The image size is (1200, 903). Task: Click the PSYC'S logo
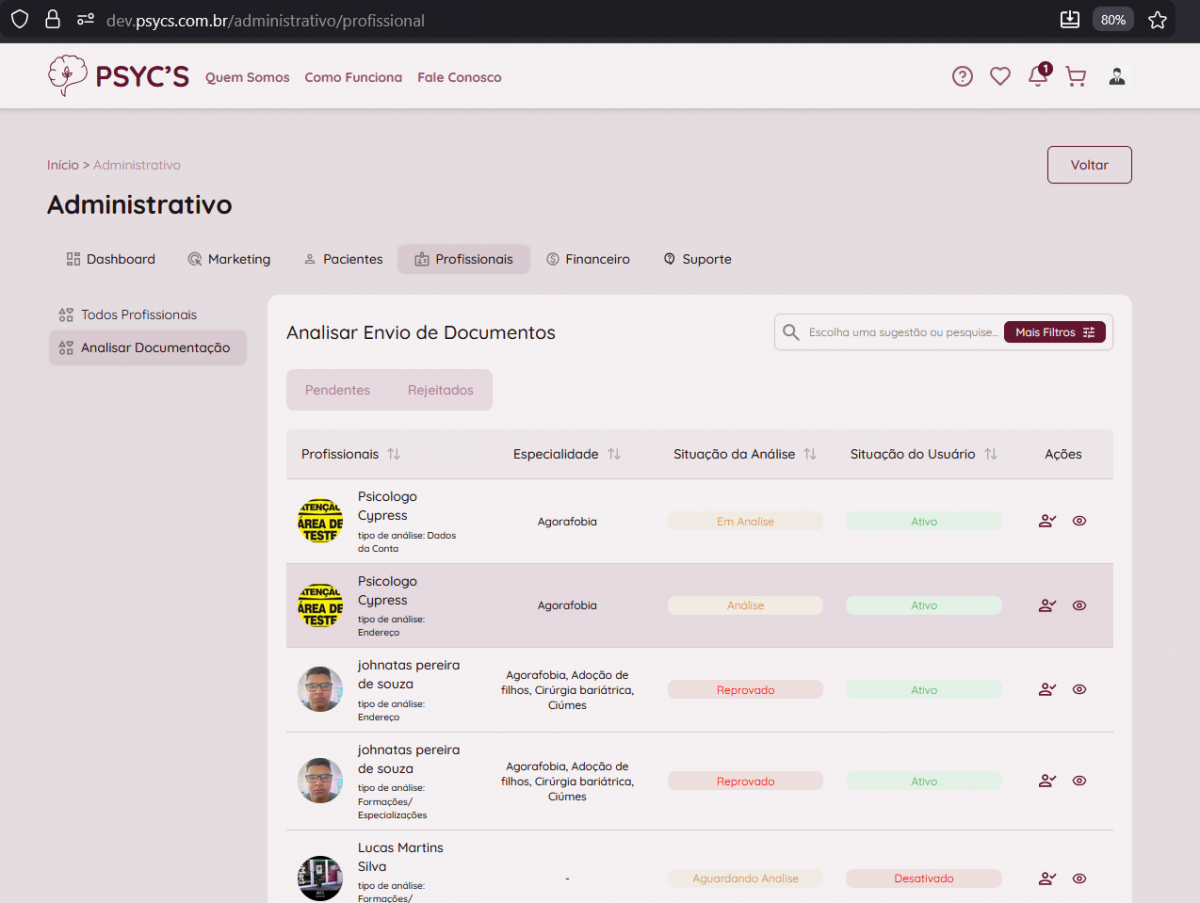pos(118,77)
